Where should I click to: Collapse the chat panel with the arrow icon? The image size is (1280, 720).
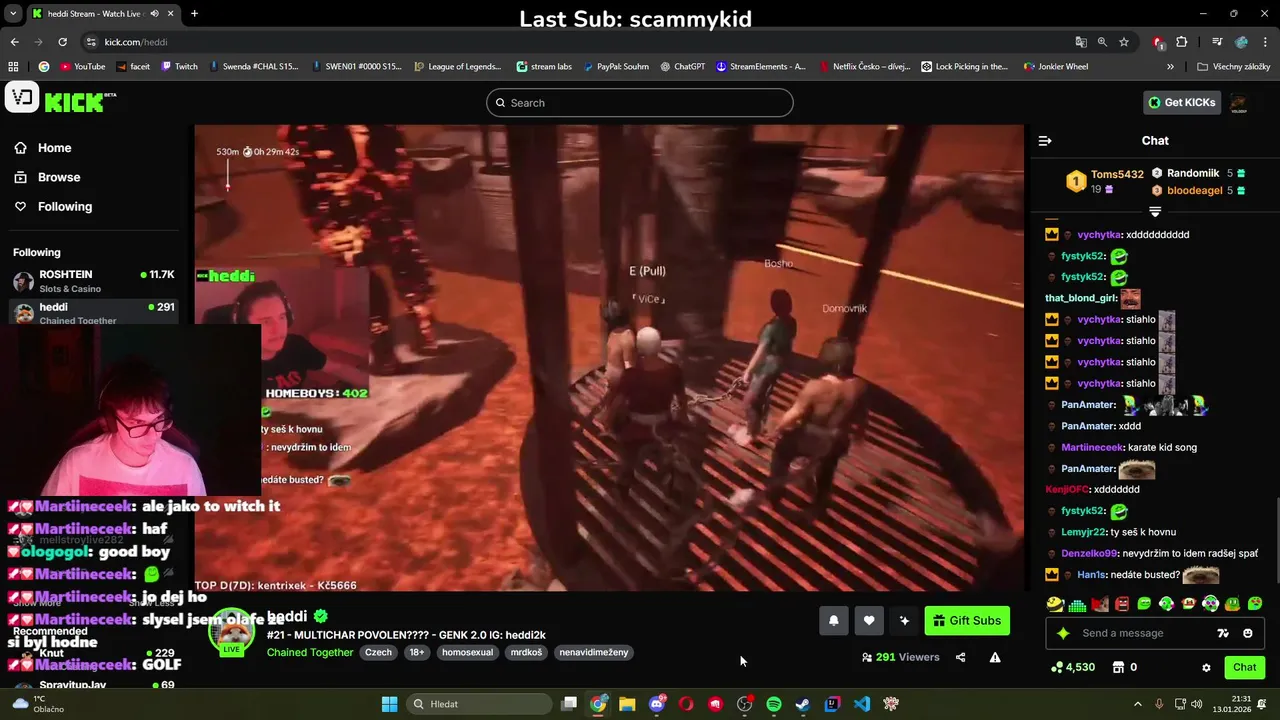[1045, 141]
